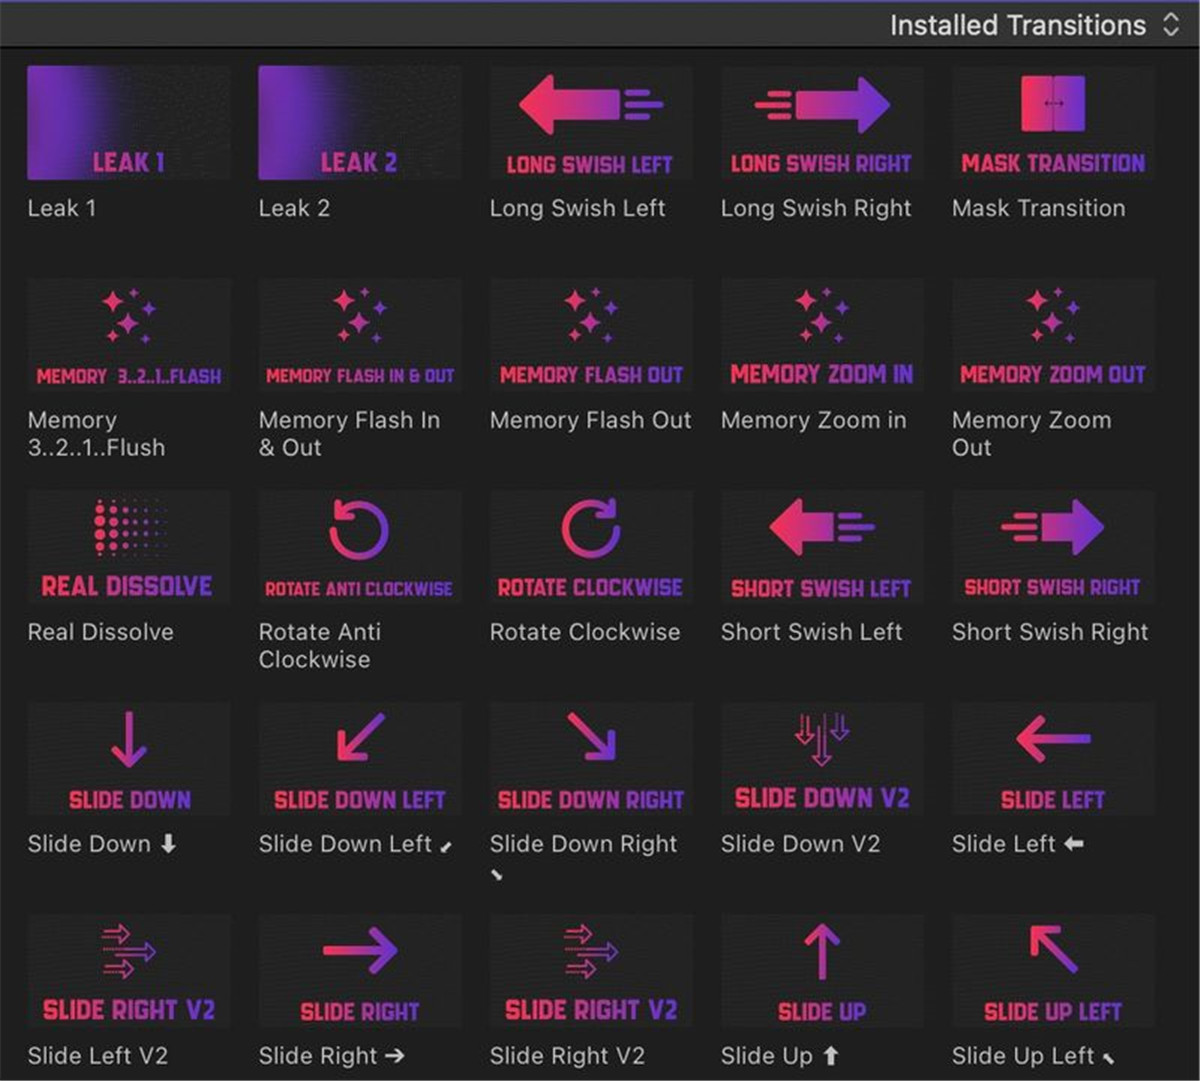Click the Slide Down Right transition
Screen dimensions: 1200x1081
point(590,759)
